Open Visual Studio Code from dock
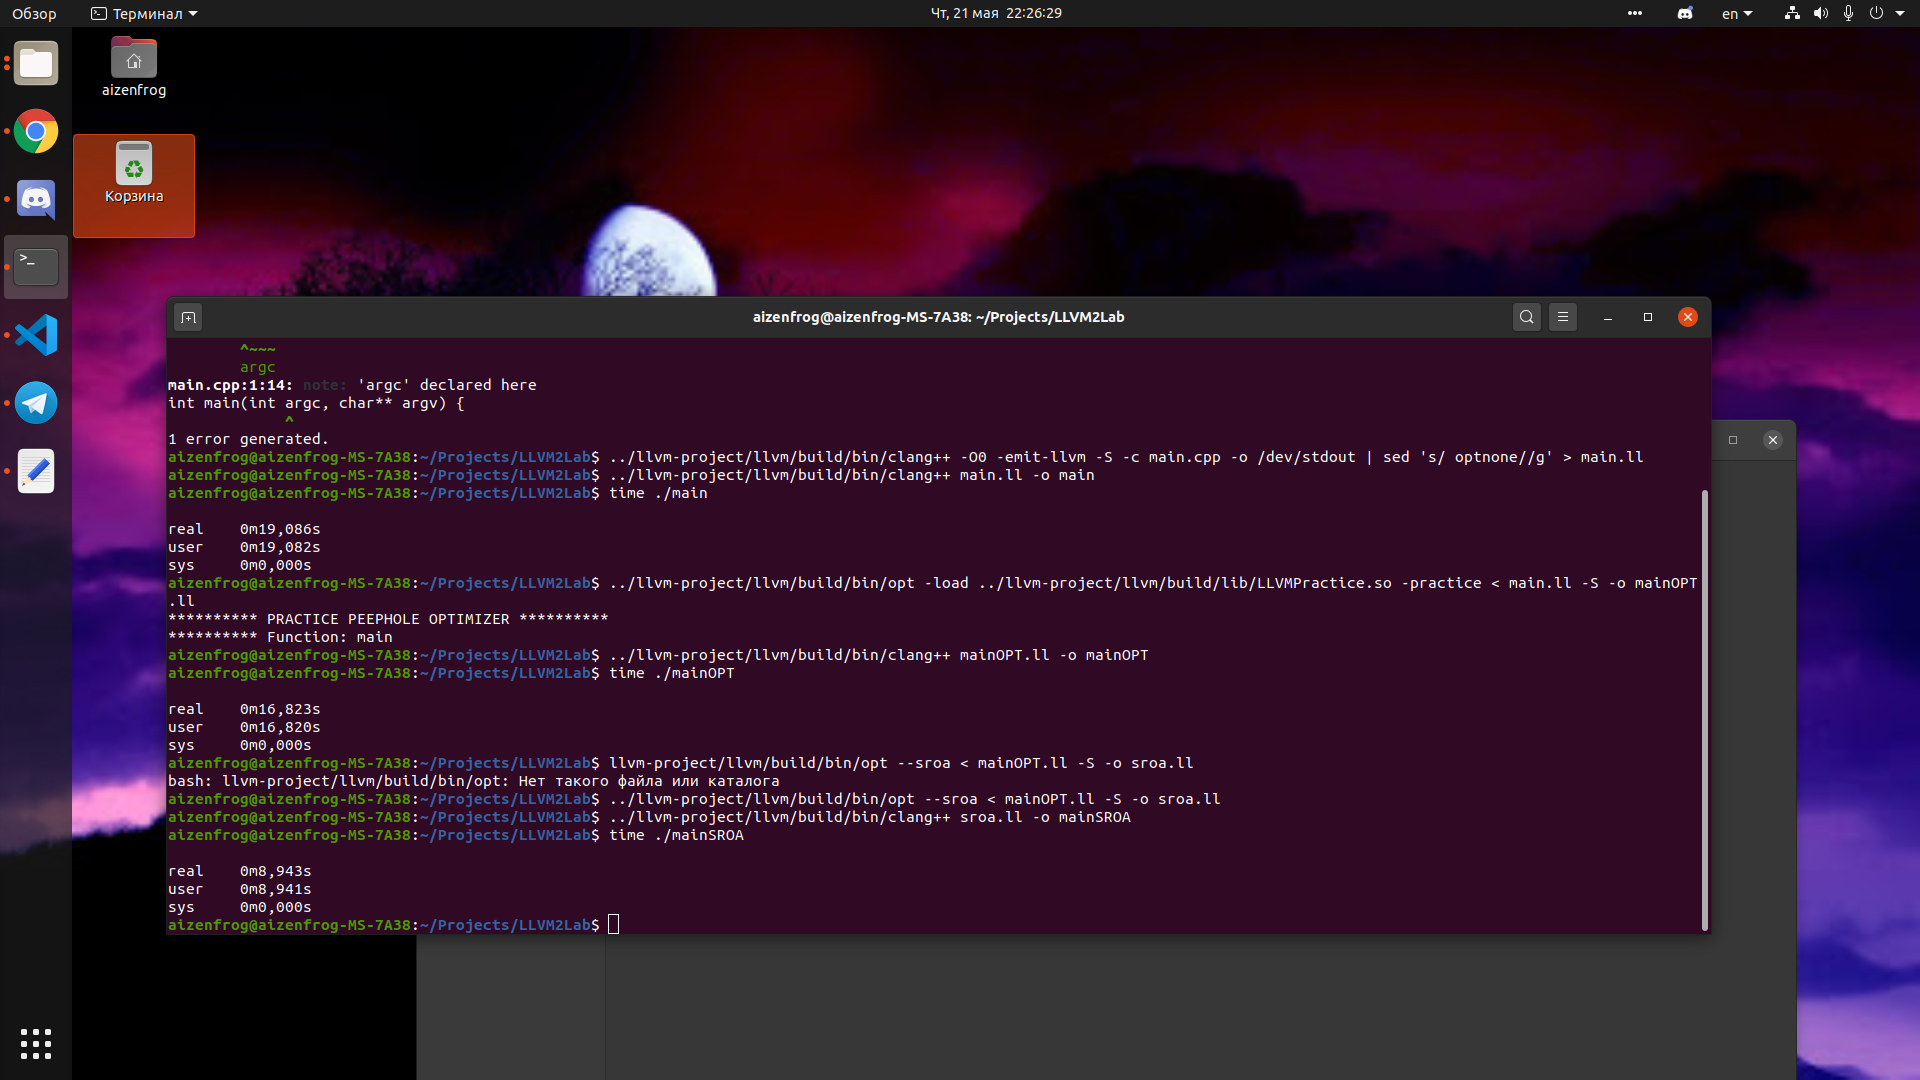The image size is (1920, 1080). (x=36, y=335)
